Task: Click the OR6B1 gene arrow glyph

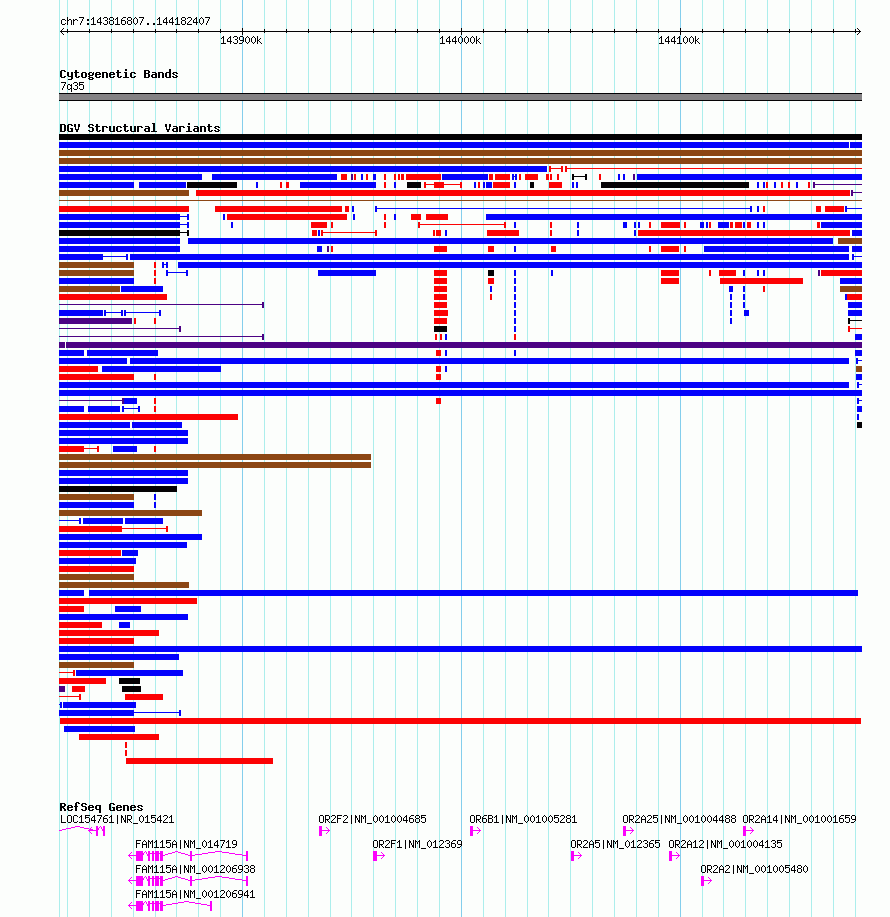Action: point(475,831)
